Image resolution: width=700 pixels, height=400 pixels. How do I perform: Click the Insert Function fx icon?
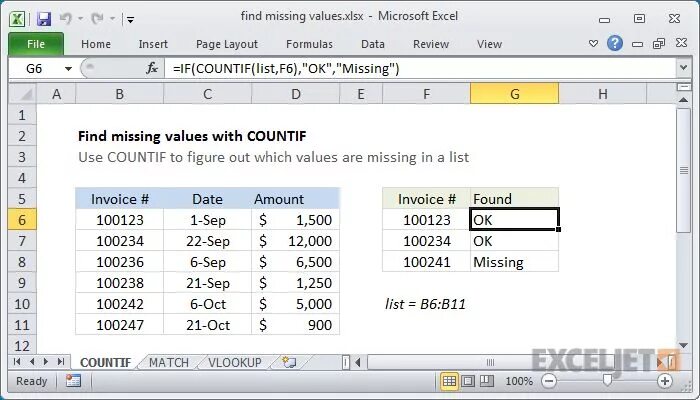152,68
